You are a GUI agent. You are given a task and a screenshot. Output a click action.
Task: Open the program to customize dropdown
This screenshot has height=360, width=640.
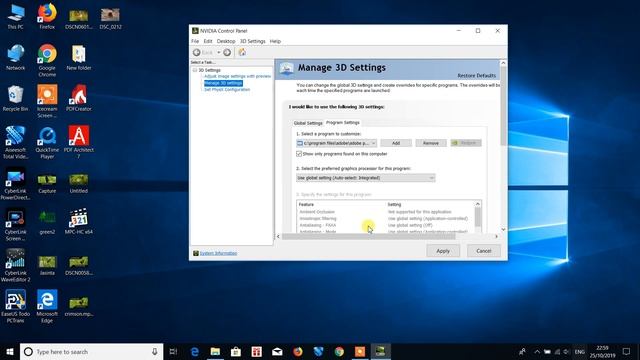336,143
